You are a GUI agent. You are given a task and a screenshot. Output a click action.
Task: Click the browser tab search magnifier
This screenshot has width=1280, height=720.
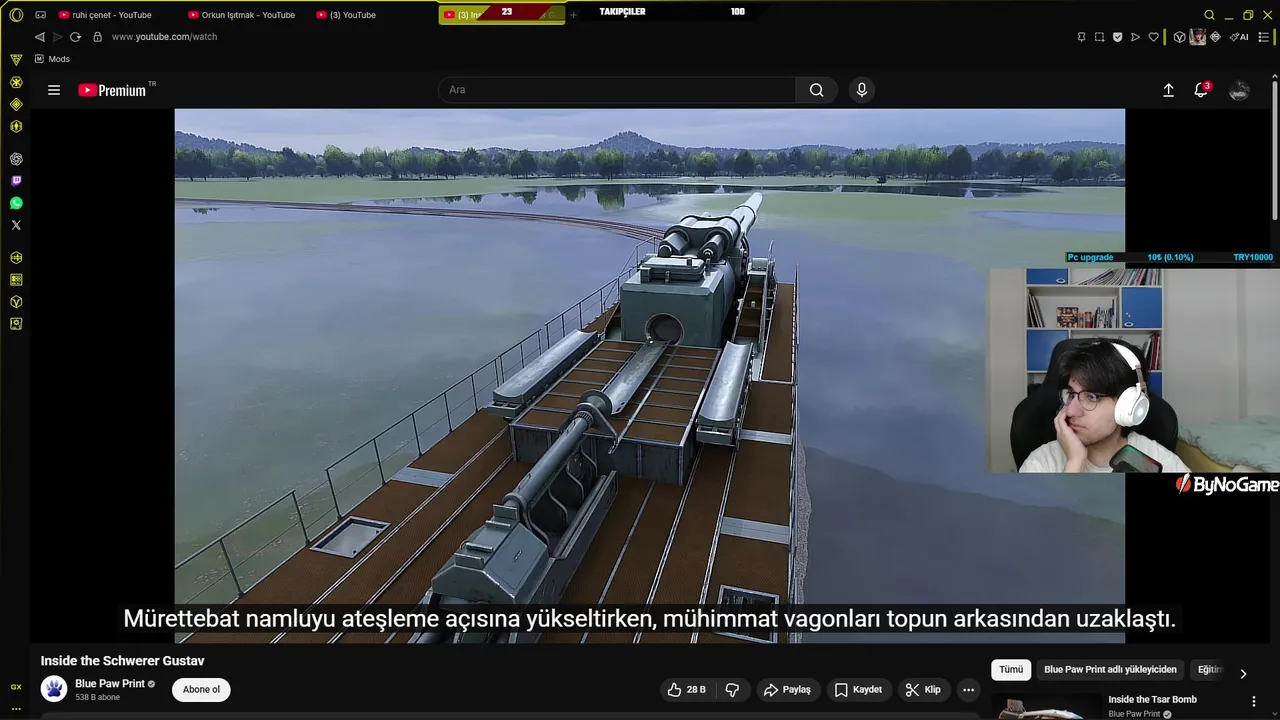click(x=1209, y=15)
